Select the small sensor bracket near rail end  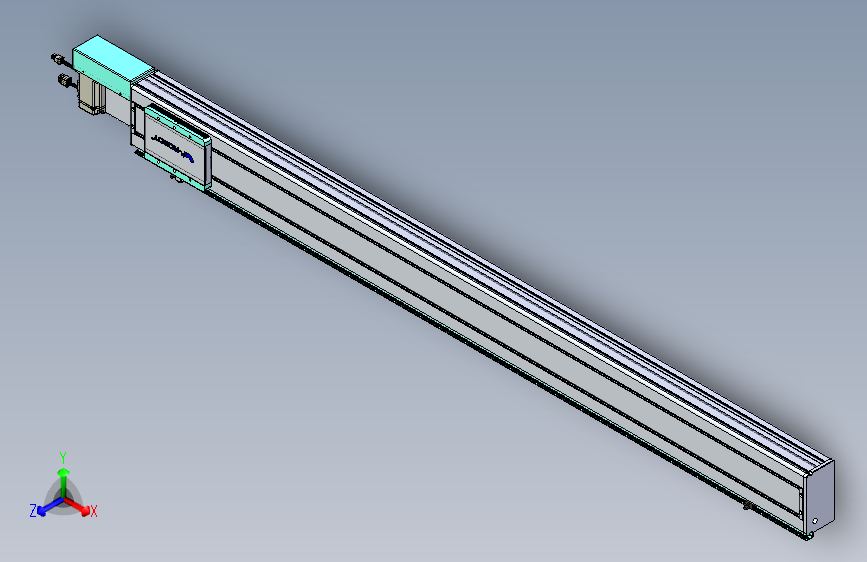(x=750, y=506)
